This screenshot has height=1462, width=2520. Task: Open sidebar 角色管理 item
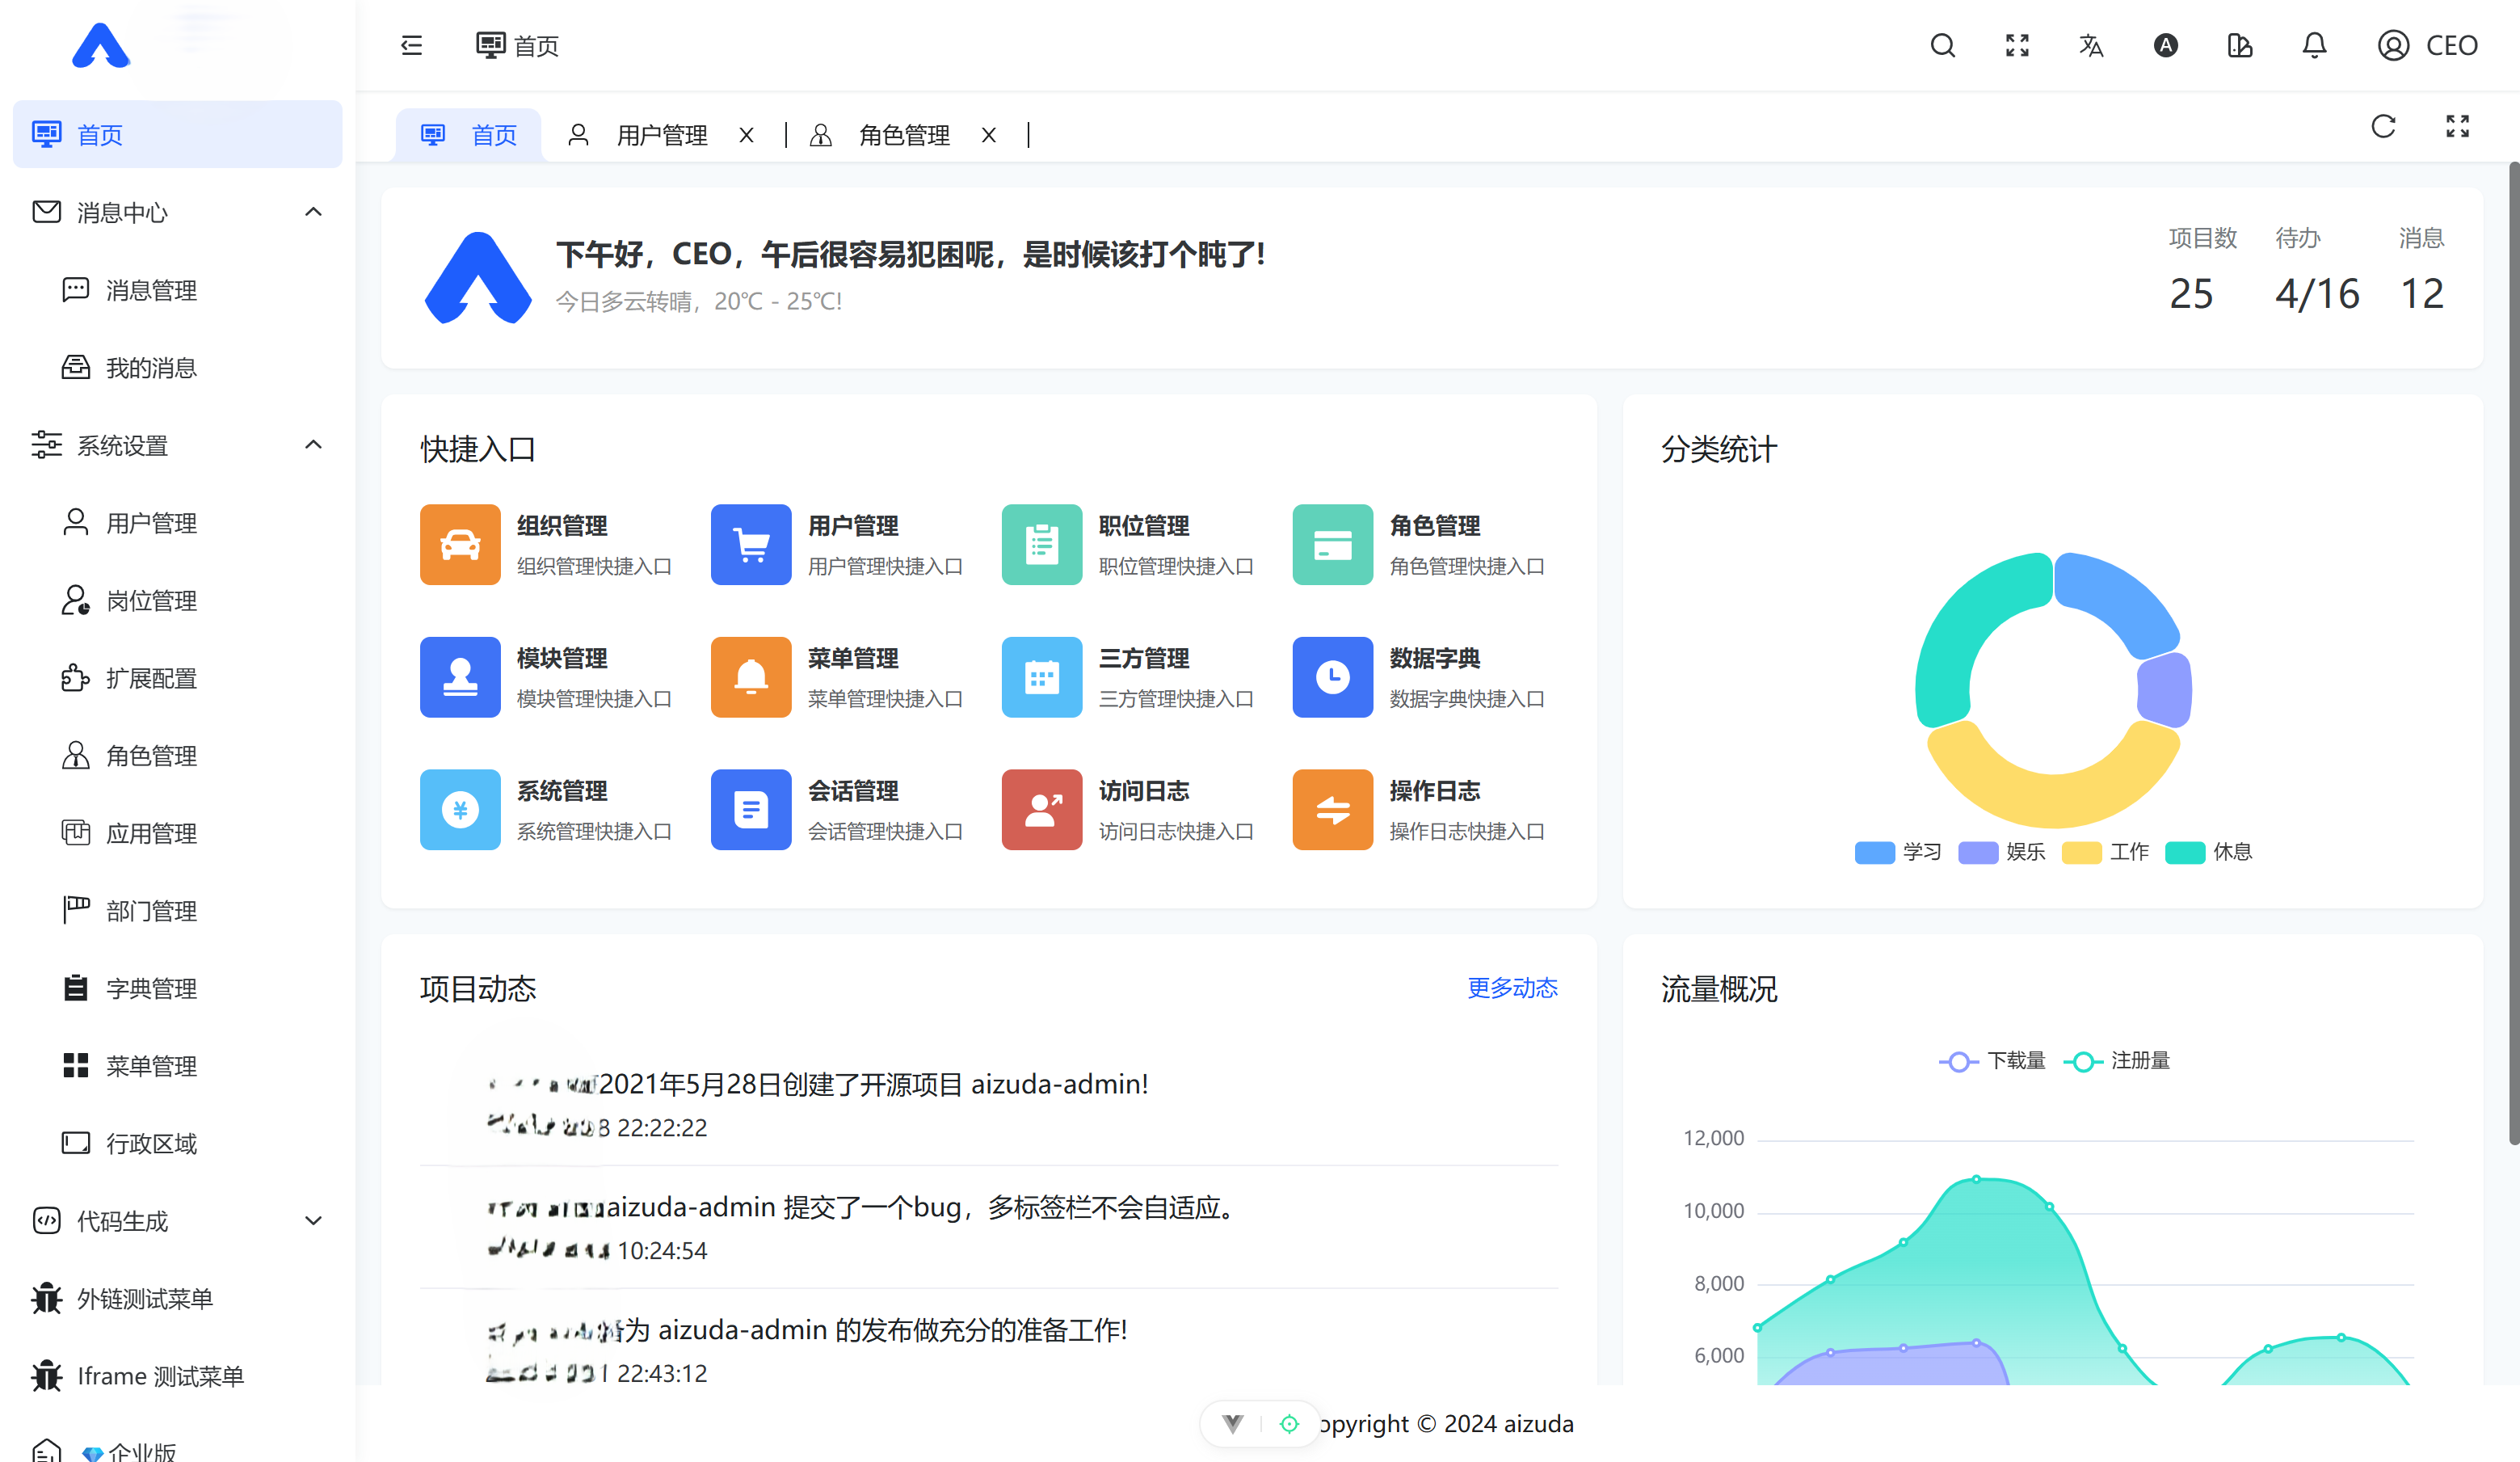(177, 755)
